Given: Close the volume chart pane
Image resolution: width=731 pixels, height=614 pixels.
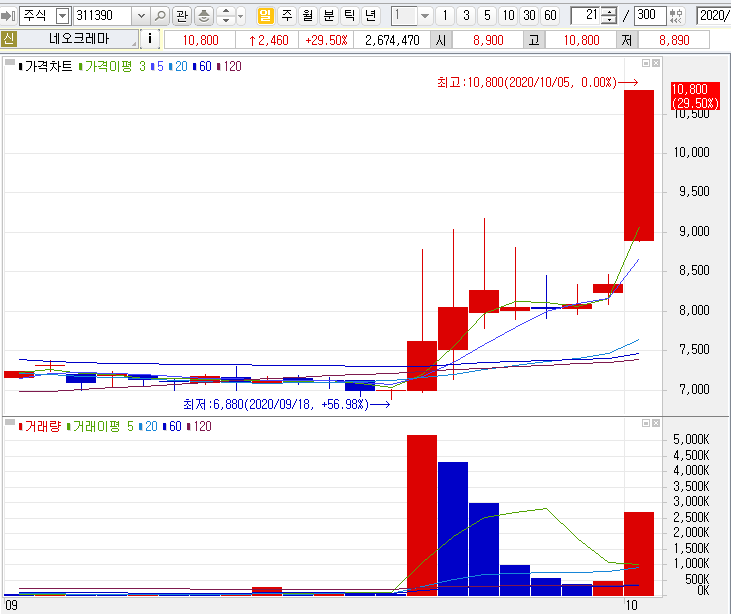Looking at the screenshot, I should point(656,423).
